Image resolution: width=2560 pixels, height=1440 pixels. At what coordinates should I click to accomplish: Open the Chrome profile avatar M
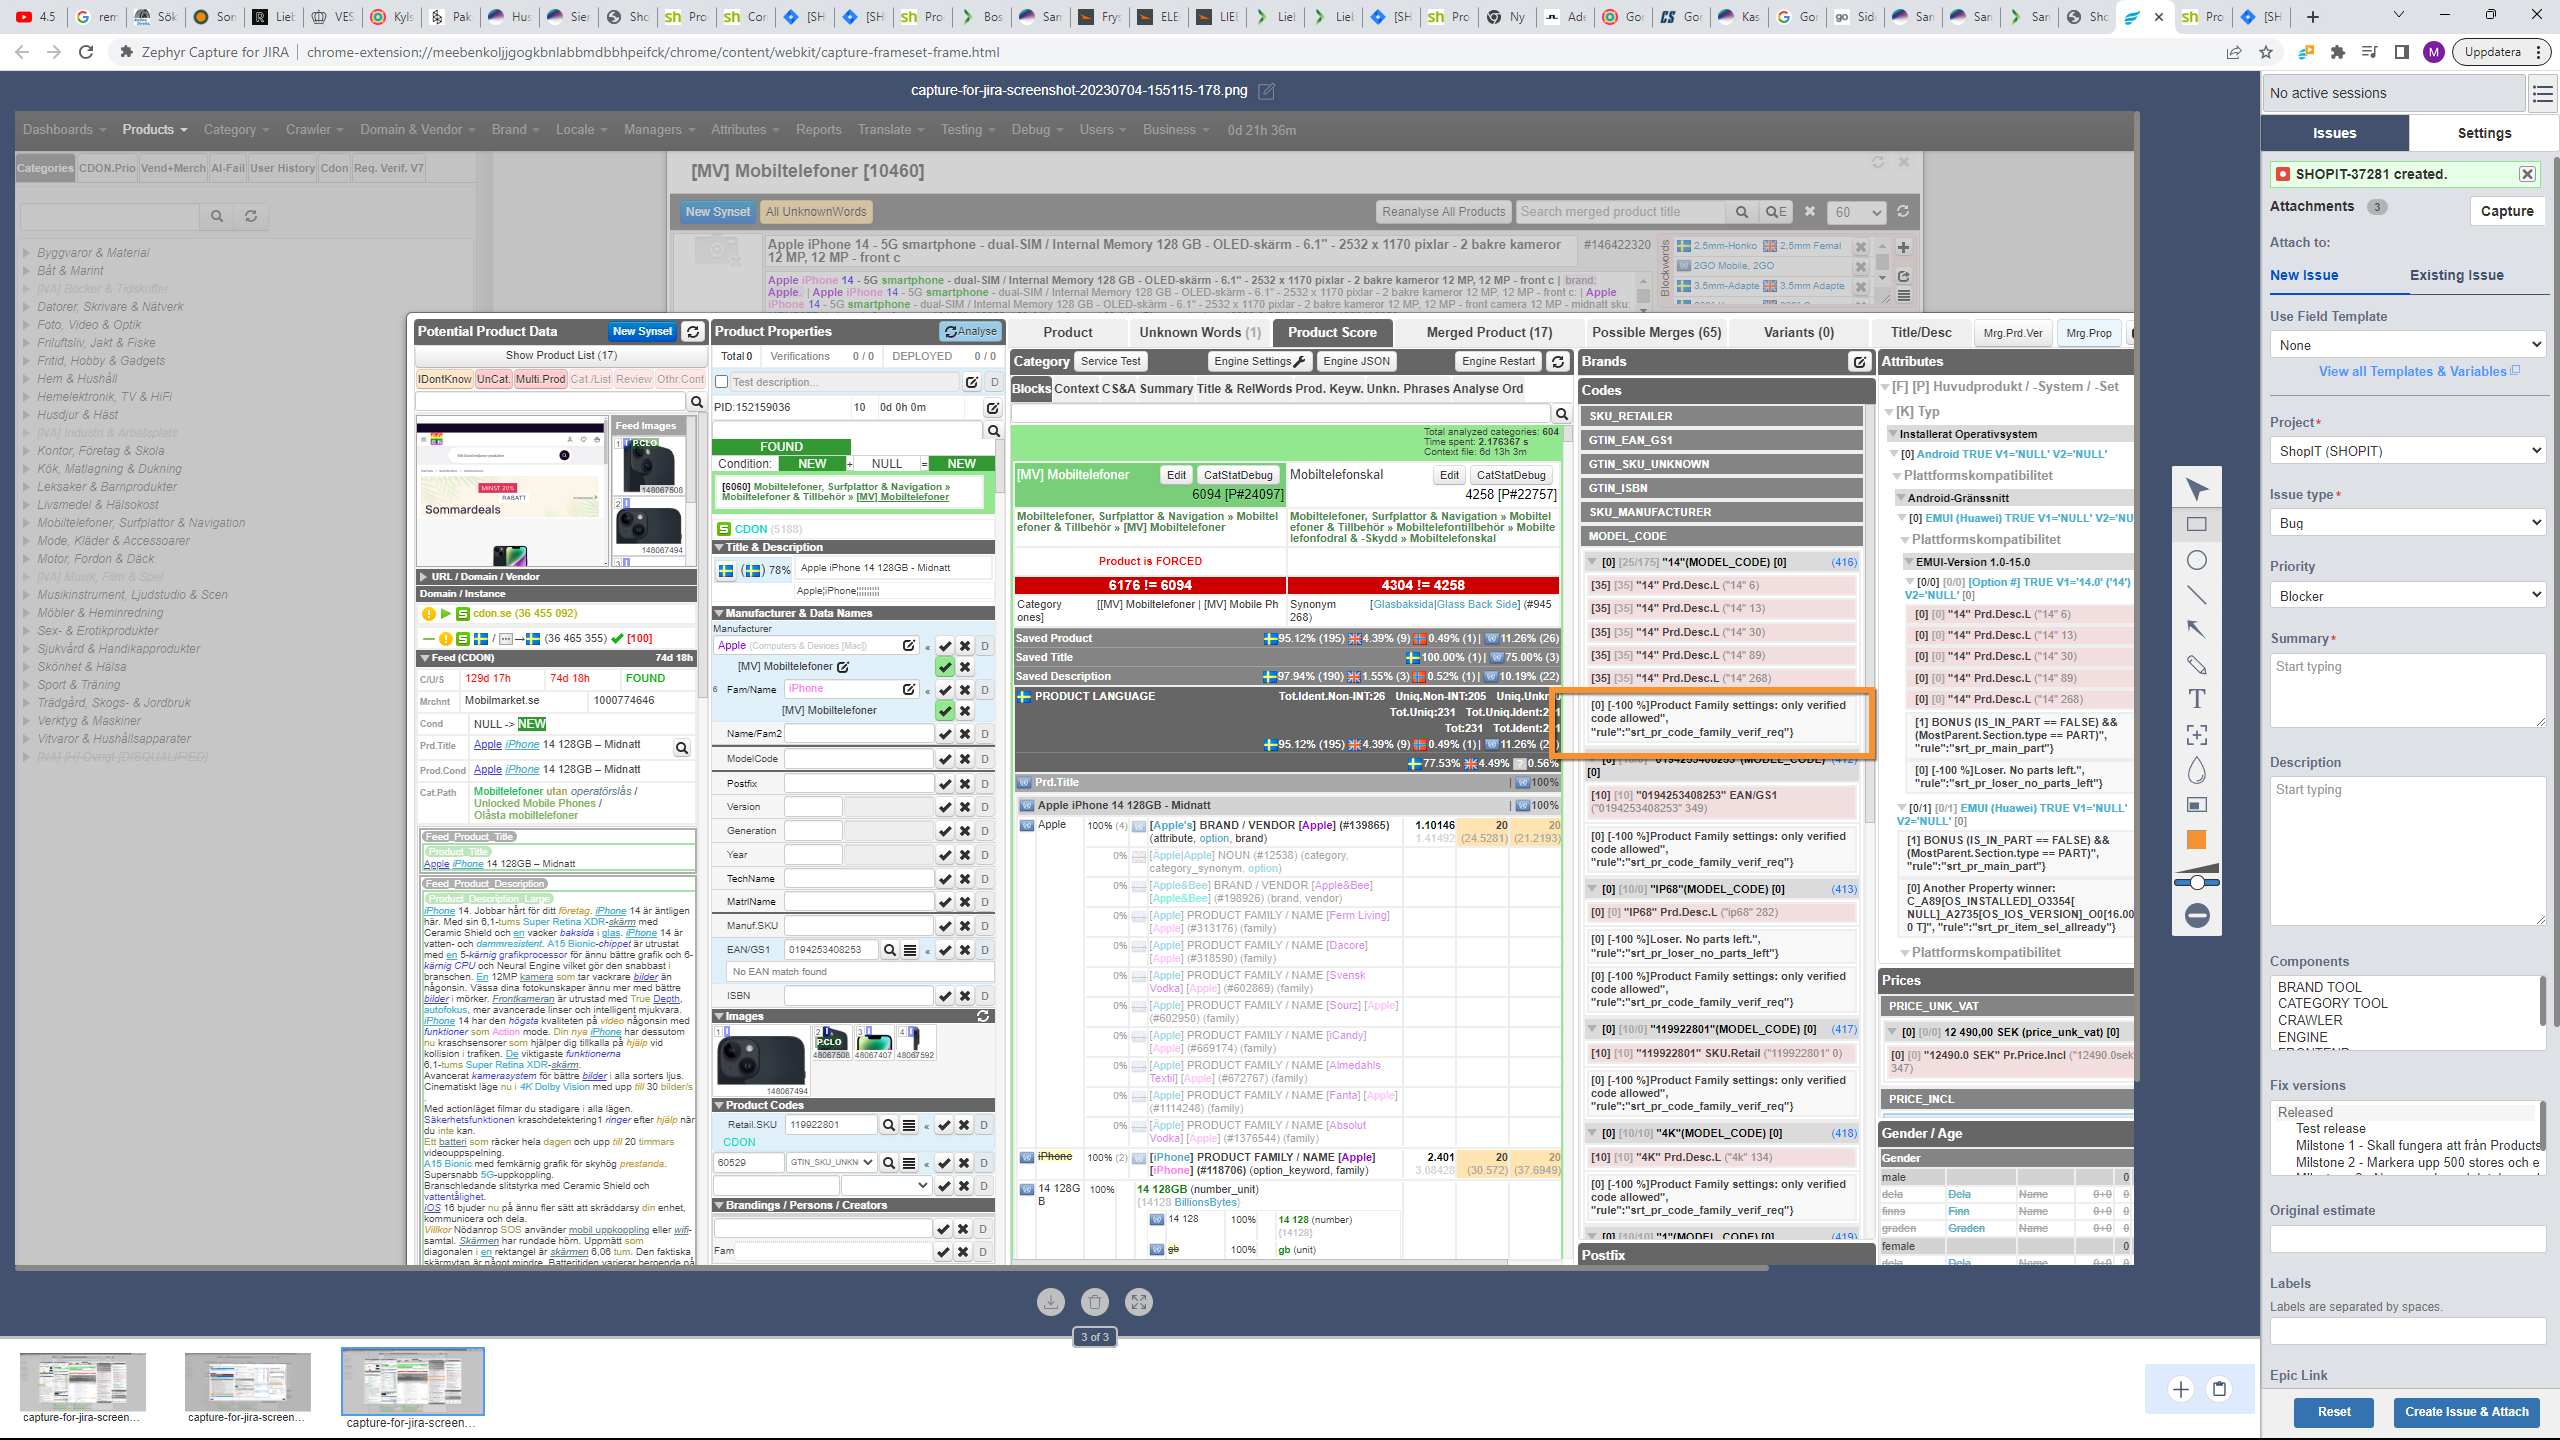[2433, 52]
